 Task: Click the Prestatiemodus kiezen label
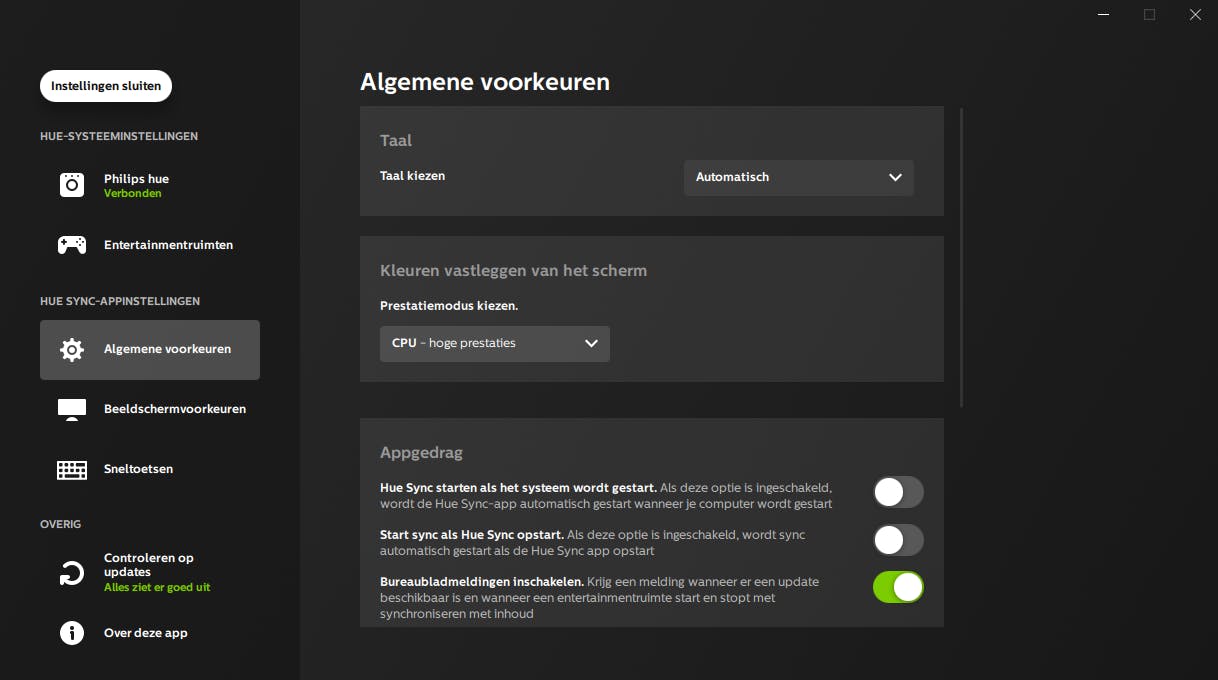click(449, 306)
